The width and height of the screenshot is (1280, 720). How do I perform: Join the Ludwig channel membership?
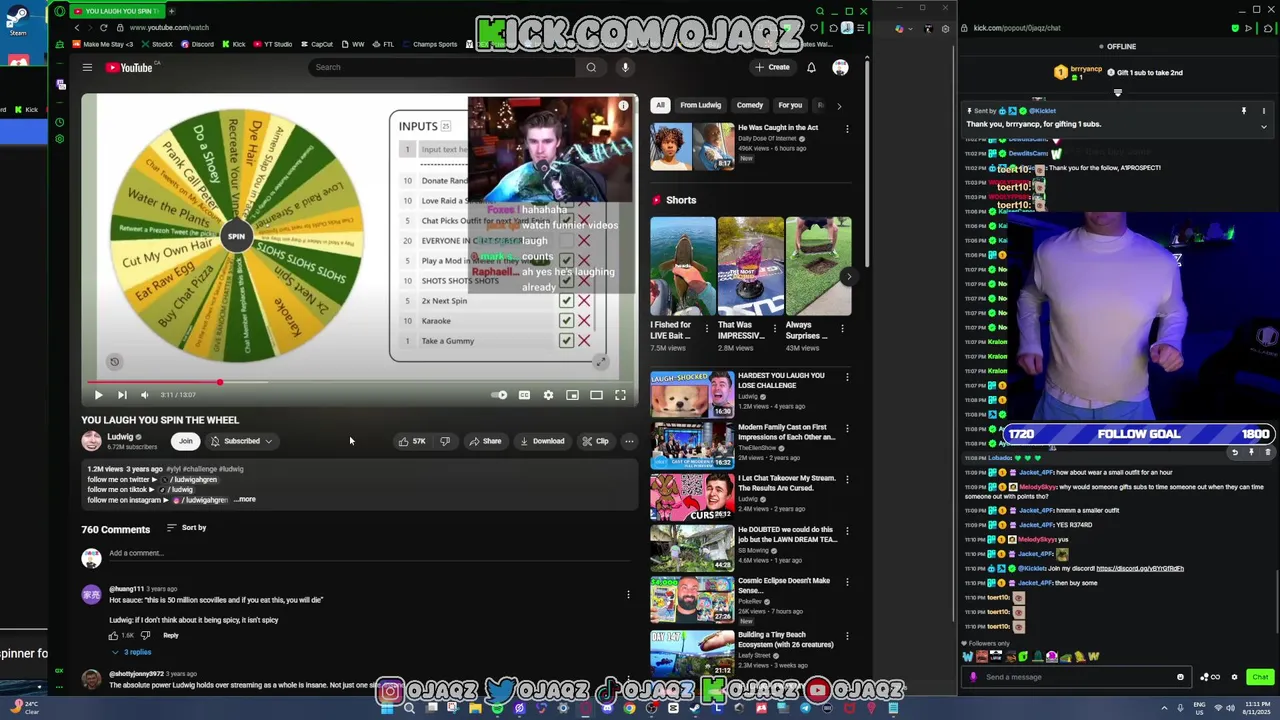(185, 441)
